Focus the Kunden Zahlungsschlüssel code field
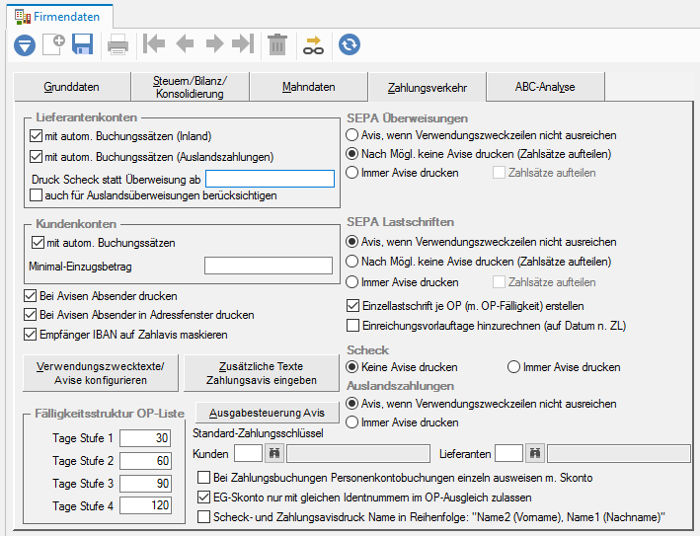 pyautogui.click(x=248, y=453)
